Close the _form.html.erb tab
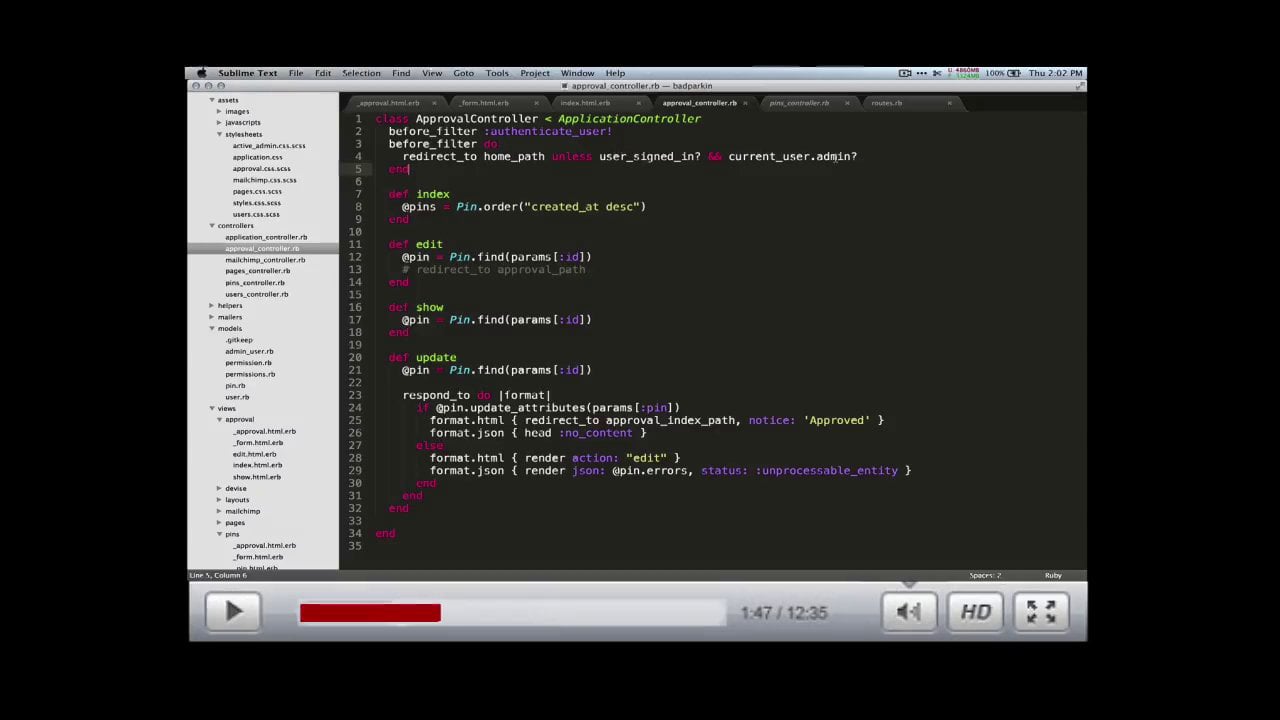The height and width of the screenshot is (720, 1280). click(x=536, y=103)
